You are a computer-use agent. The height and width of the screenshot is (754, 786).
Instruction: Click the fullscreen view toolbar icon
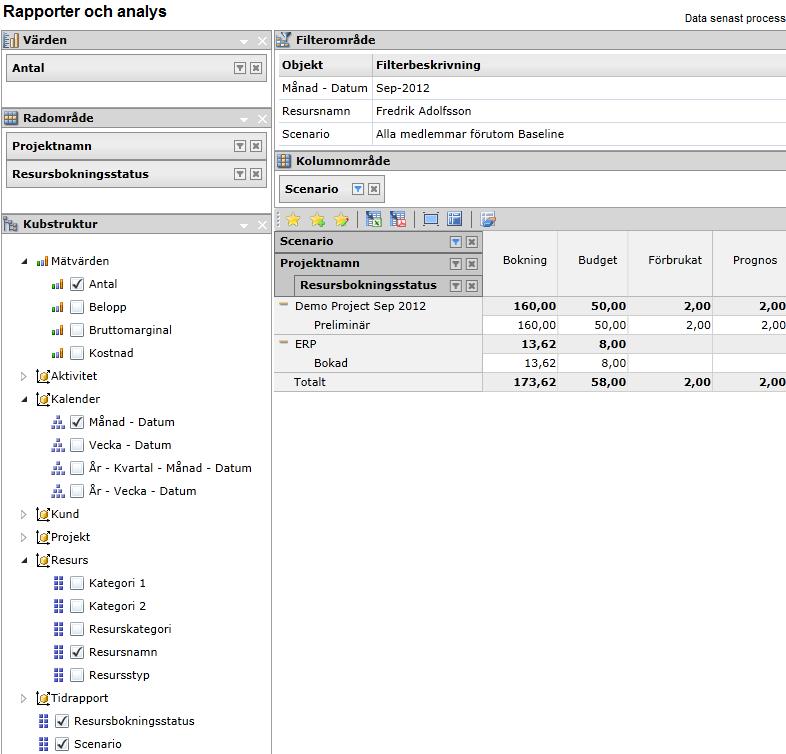431,219
